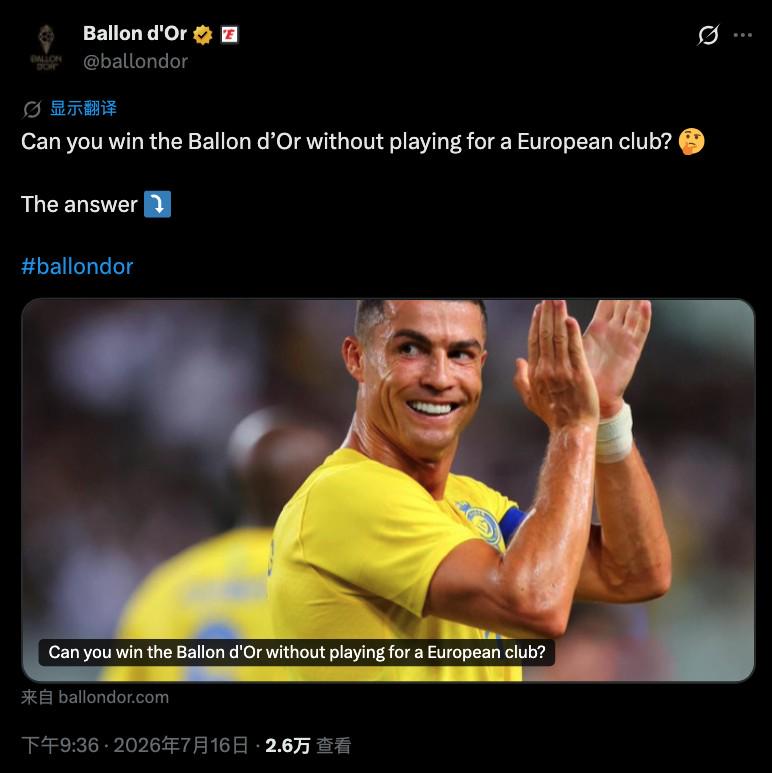The width and height of the screenshot is (772, 773).
Task: Click the L'Équipe affiliate badge icon
Action: [229, 35]
